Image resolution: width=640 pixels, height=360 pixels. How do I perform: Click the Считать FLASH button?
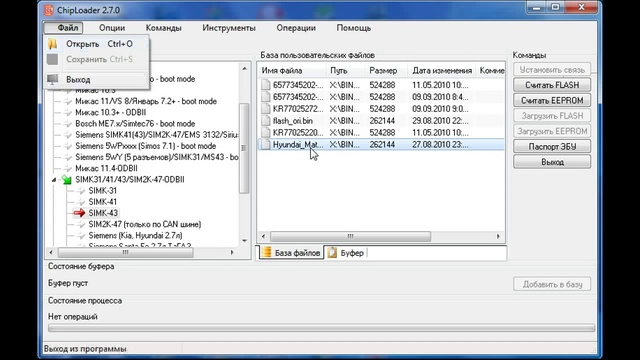(552, 85)
